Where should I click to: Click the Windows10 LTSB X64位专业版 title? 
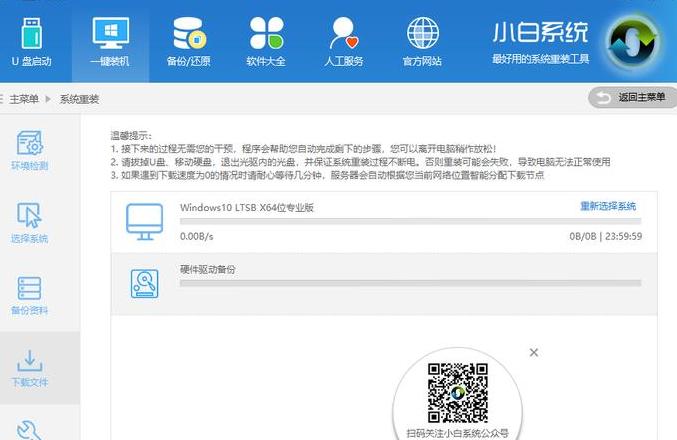point(247,207)
